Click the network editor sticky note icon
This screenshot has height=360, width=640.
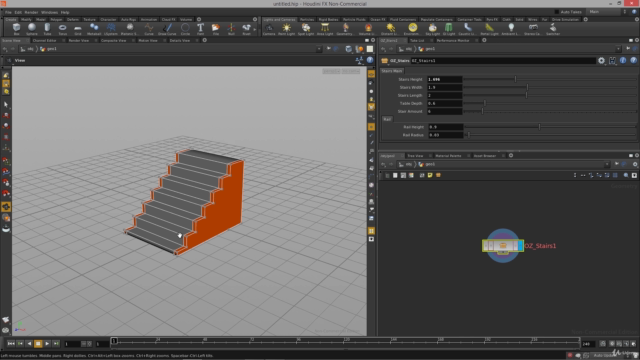(430, 175)
